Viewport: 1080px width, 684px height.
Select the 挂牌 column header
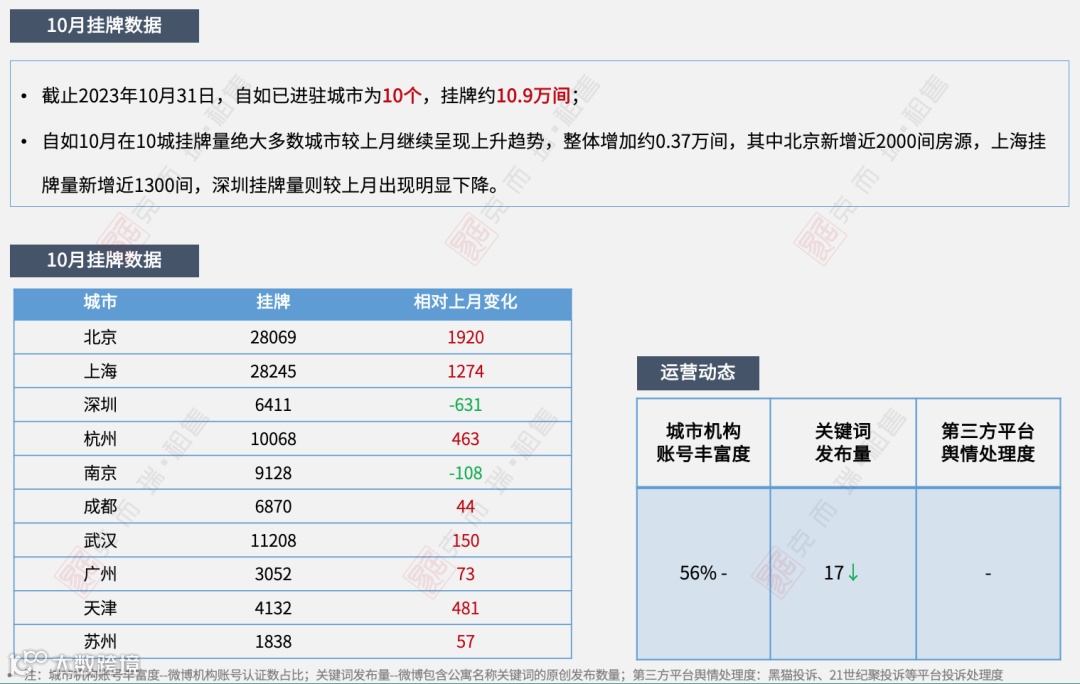click(x=273, y=302)
